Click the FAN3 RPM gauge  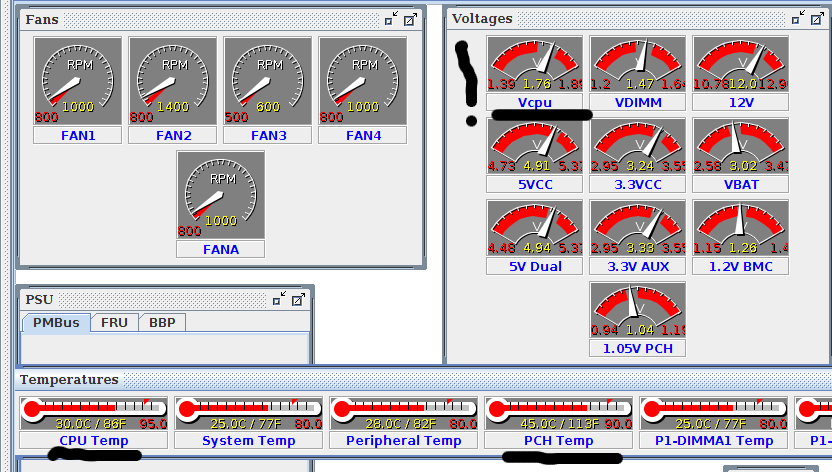click(267, 81)
